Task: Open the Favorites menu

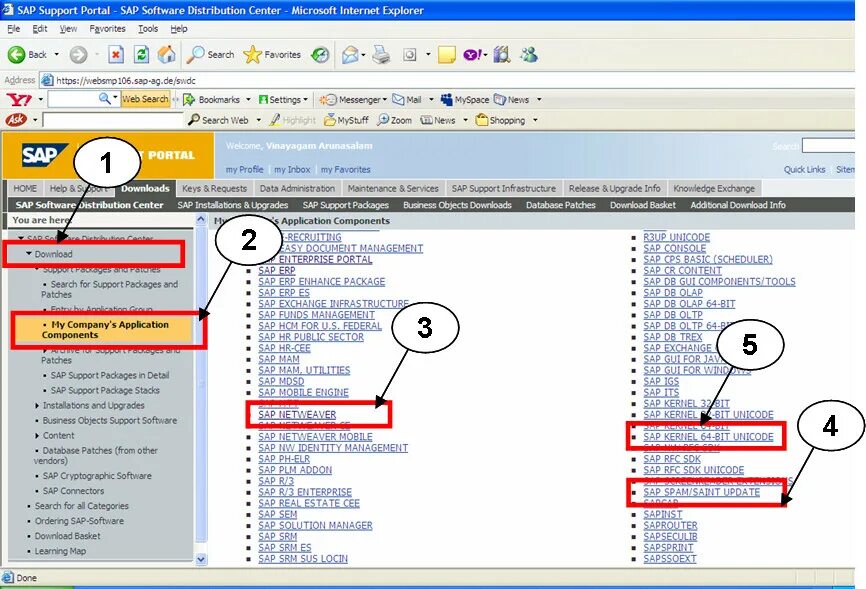Action: tap(107, 29)
